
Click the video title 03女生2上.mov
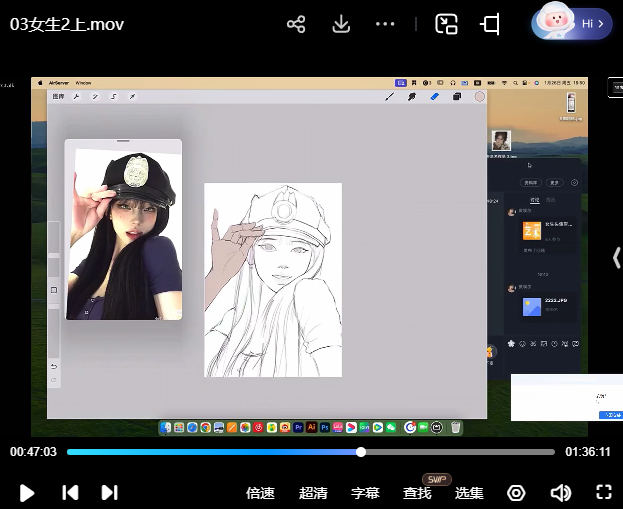point(67,24)
